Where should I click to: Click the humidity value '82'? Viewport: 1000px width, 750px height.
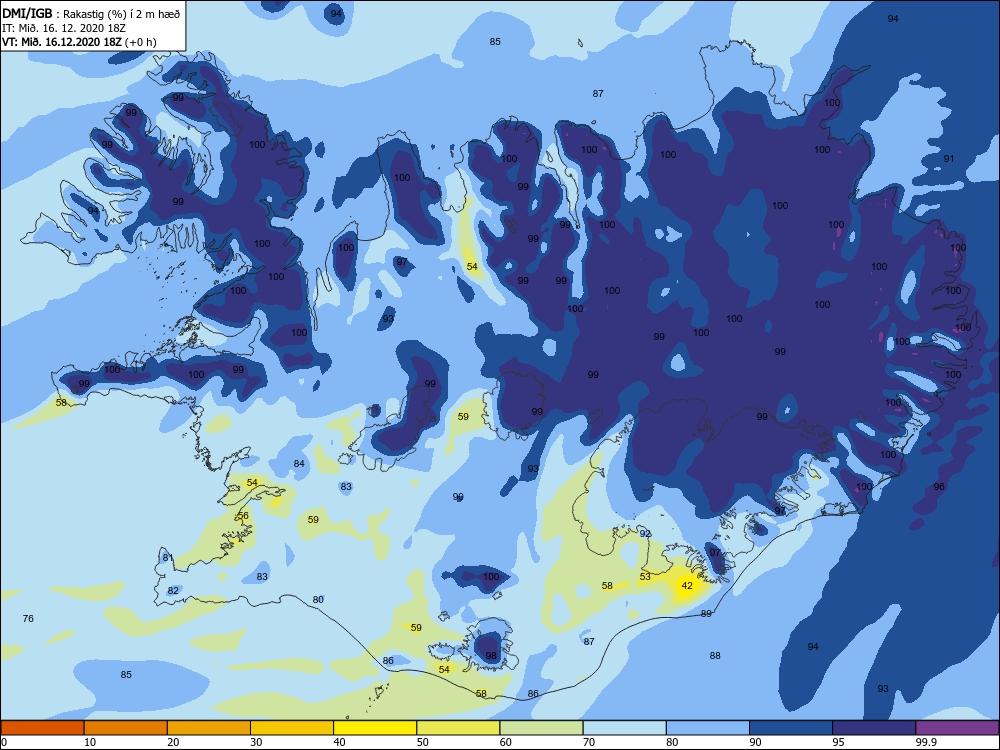pos(173,591)
